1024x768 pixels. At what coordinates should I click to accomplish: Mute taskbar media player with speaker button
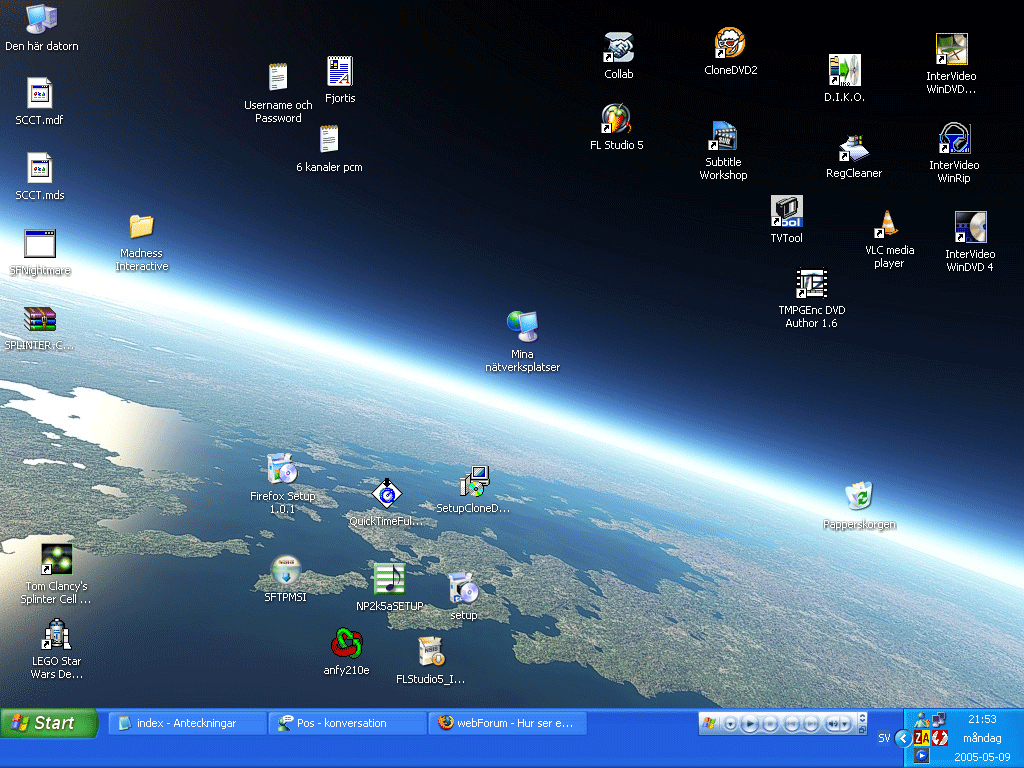pyautogui.click(x=833, y=724)
